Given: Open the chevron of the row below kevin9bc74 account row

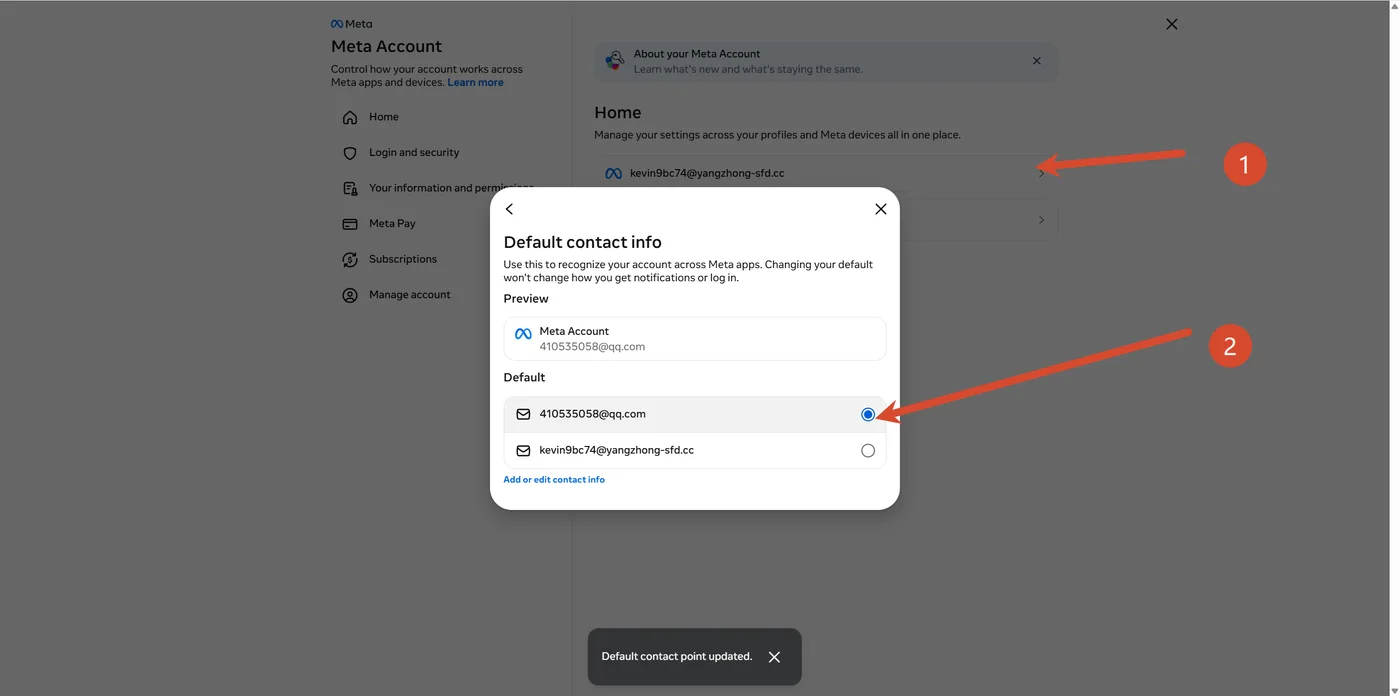Looking at the screenshot, I should [x=1041, y=220].
